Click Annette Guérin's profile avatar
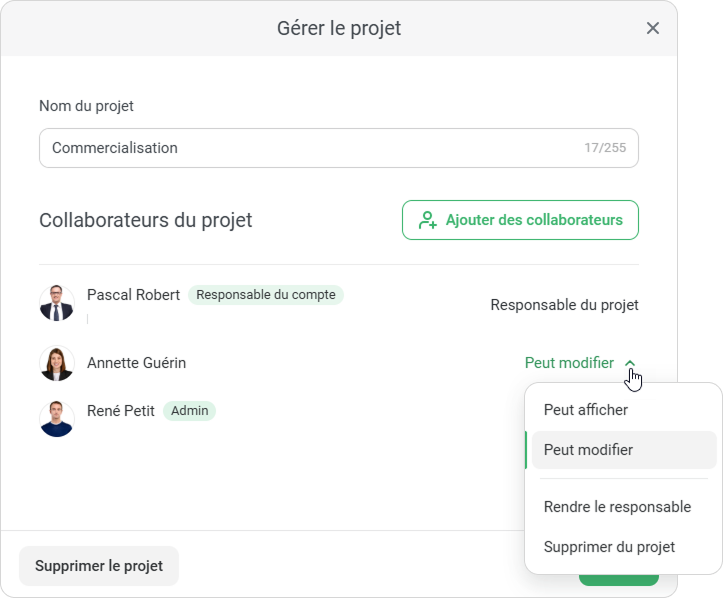This screenshot has height=598, width=723. click(57, 363)
